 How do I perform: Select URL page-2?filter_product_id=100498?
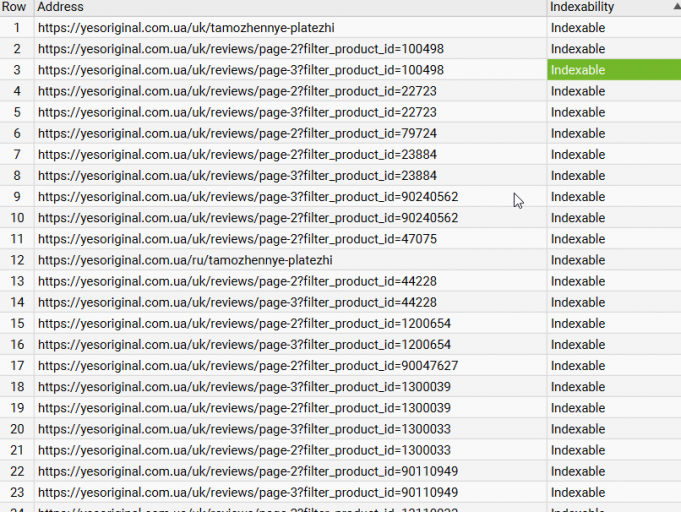click(x=241, y=49)
